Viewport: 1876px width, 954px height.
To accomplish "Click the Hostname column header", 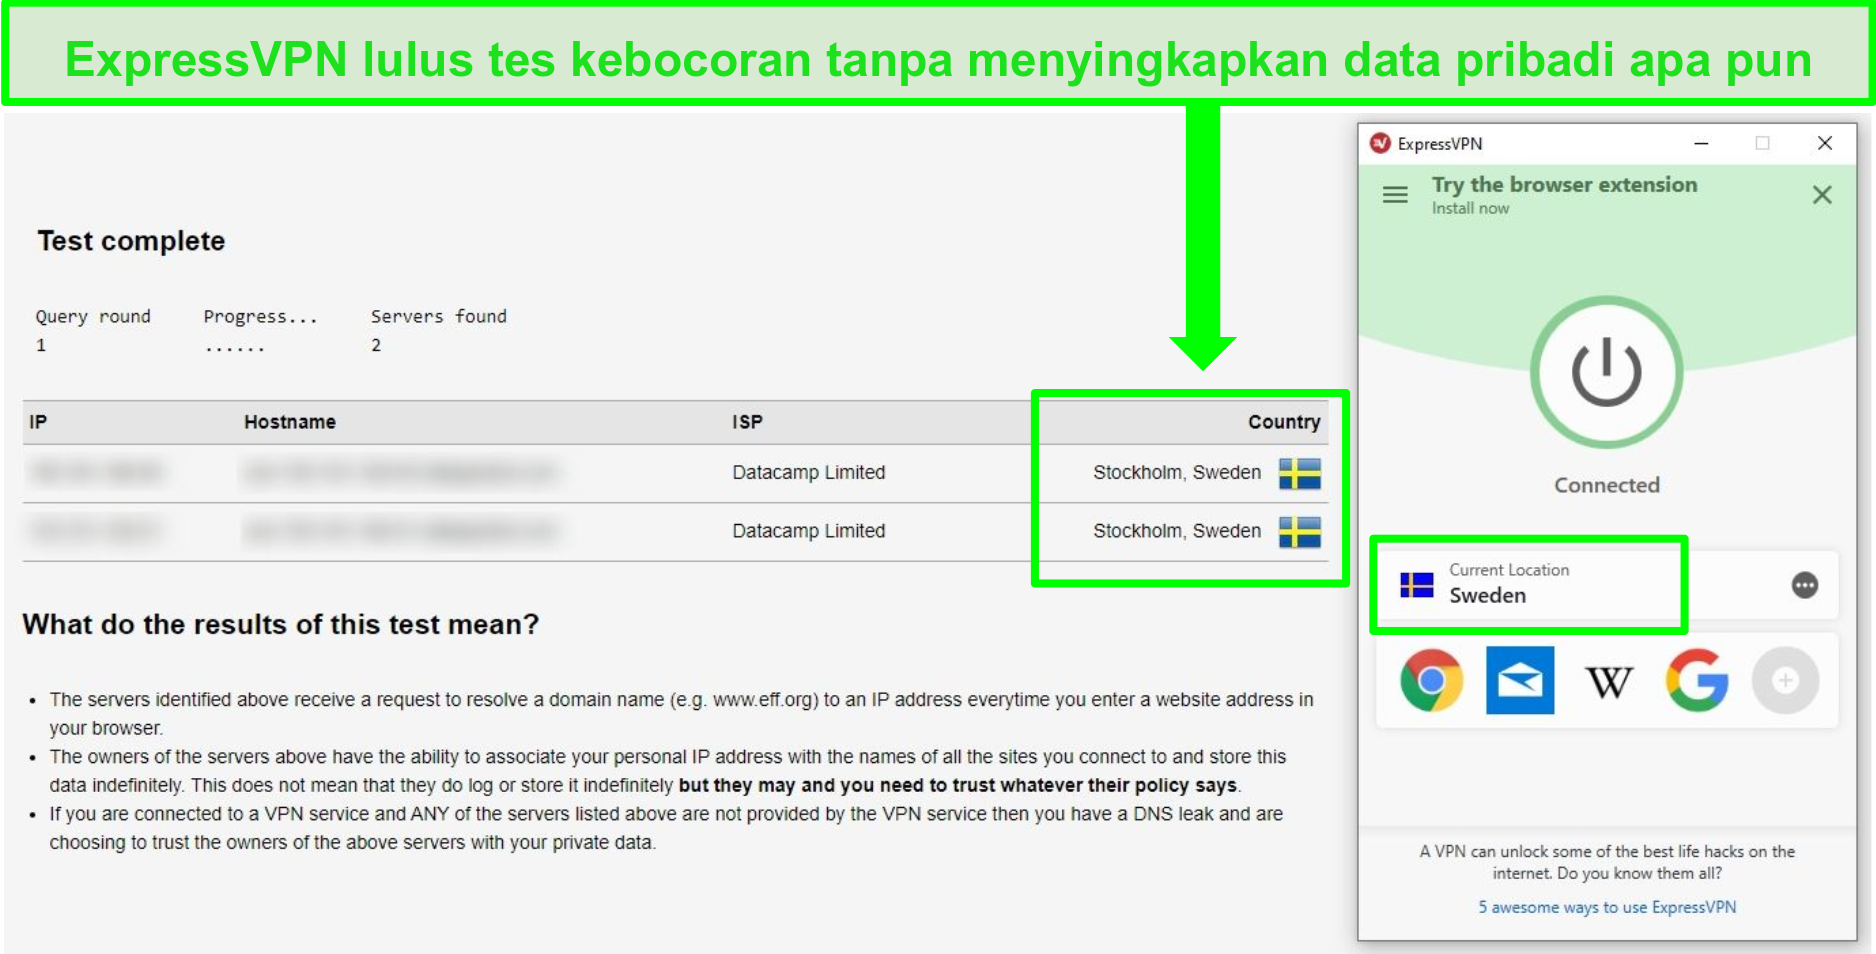I will (x=290, y=422).
